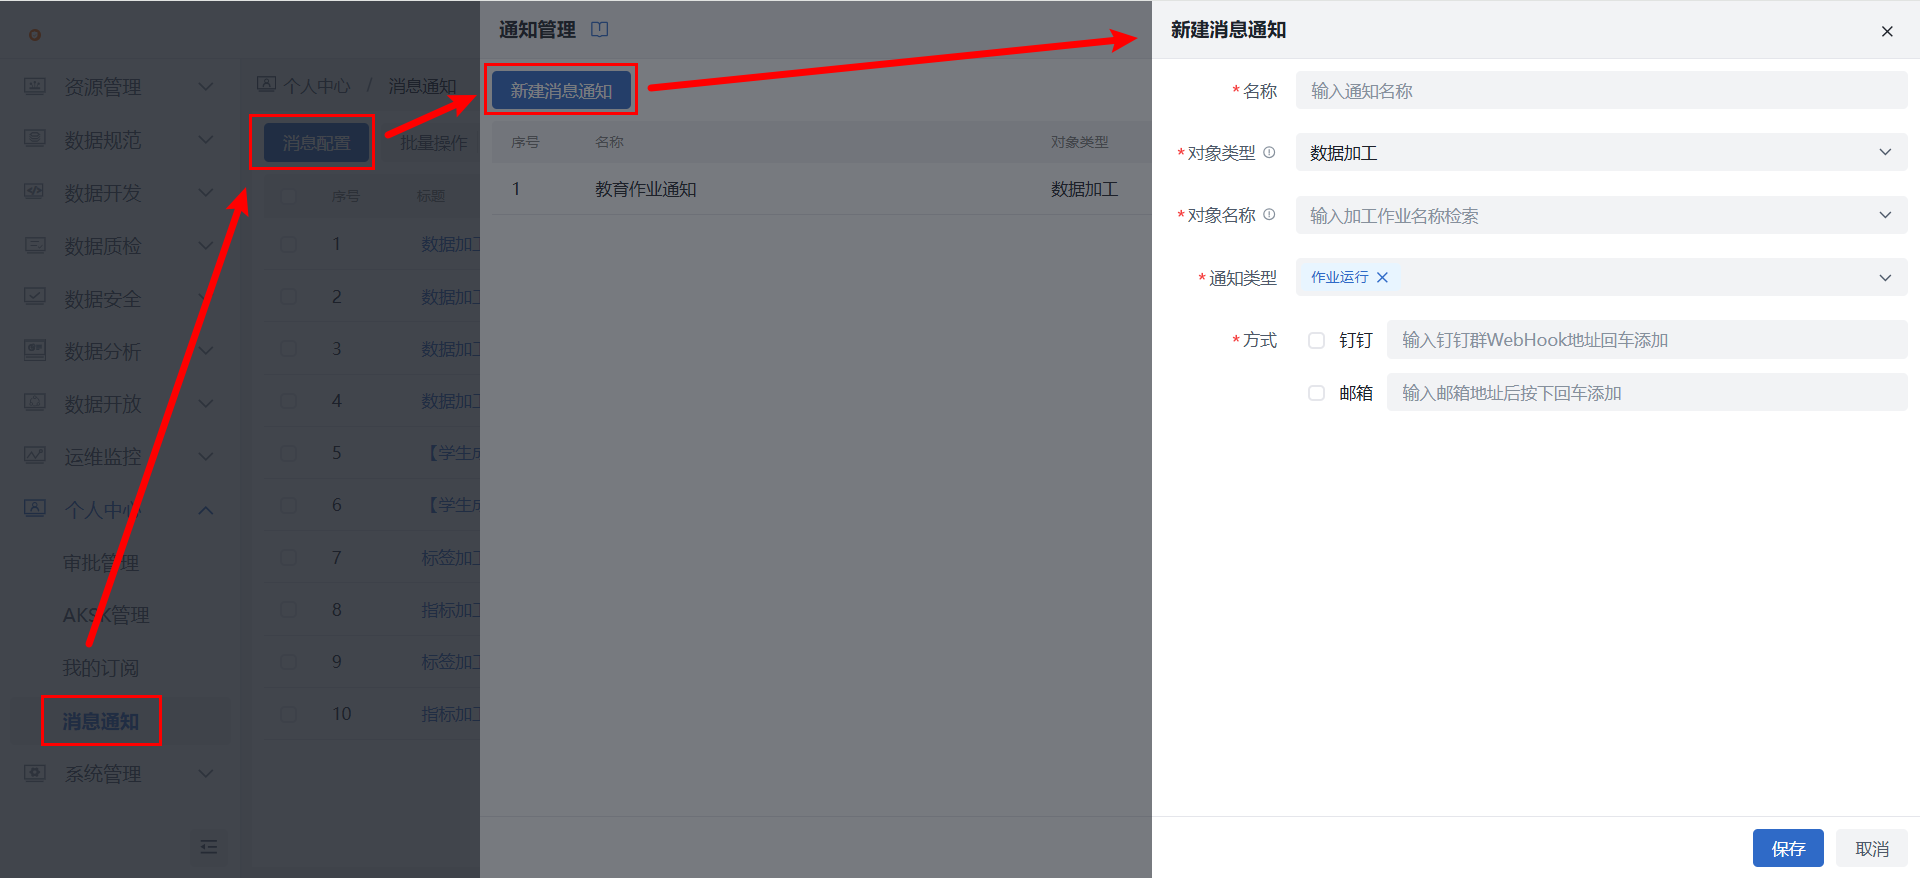Remove the 作业运行 tag with its X
Image resolution: width=1920 pixels, height=878 pixels.
[x=1382, y=277]
